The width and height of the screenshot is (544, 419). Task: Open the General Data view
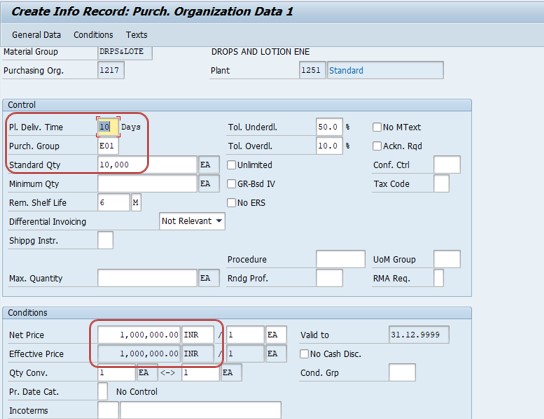point(36,35)
